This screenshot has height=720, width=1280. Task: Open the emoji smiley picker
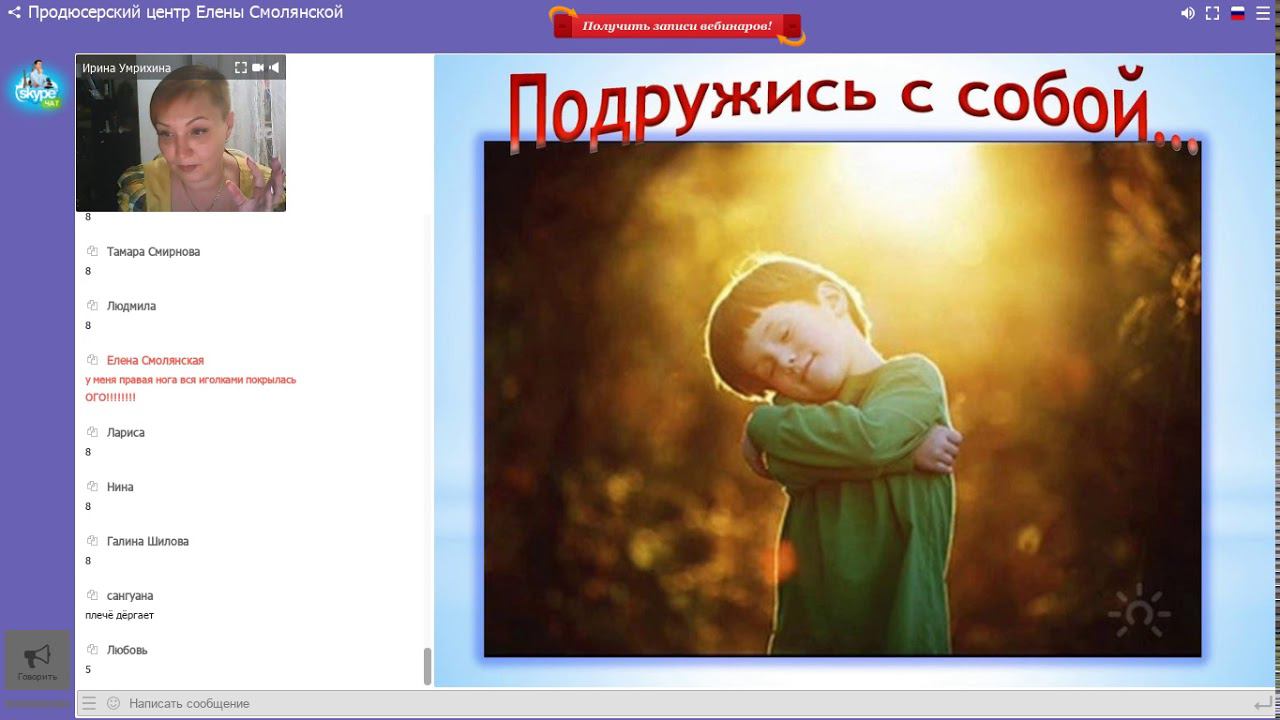[113, 703]
